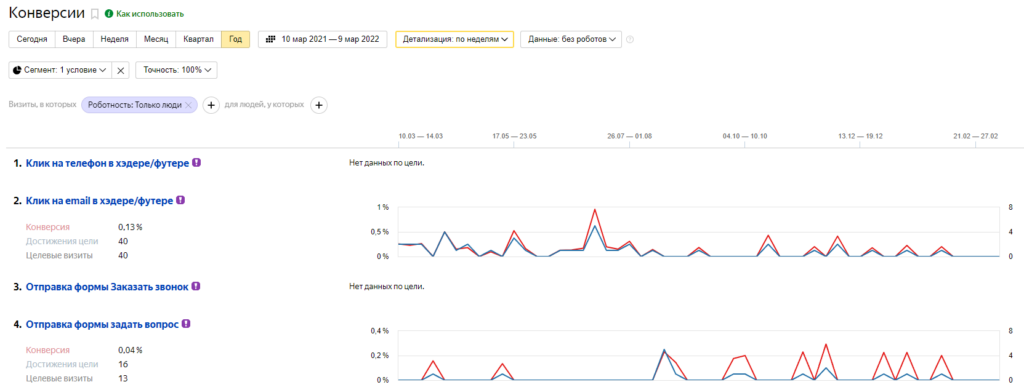Screen dimensions: 1024x390
Task: Select the Месяц period tab
Action: coord(156,39)
